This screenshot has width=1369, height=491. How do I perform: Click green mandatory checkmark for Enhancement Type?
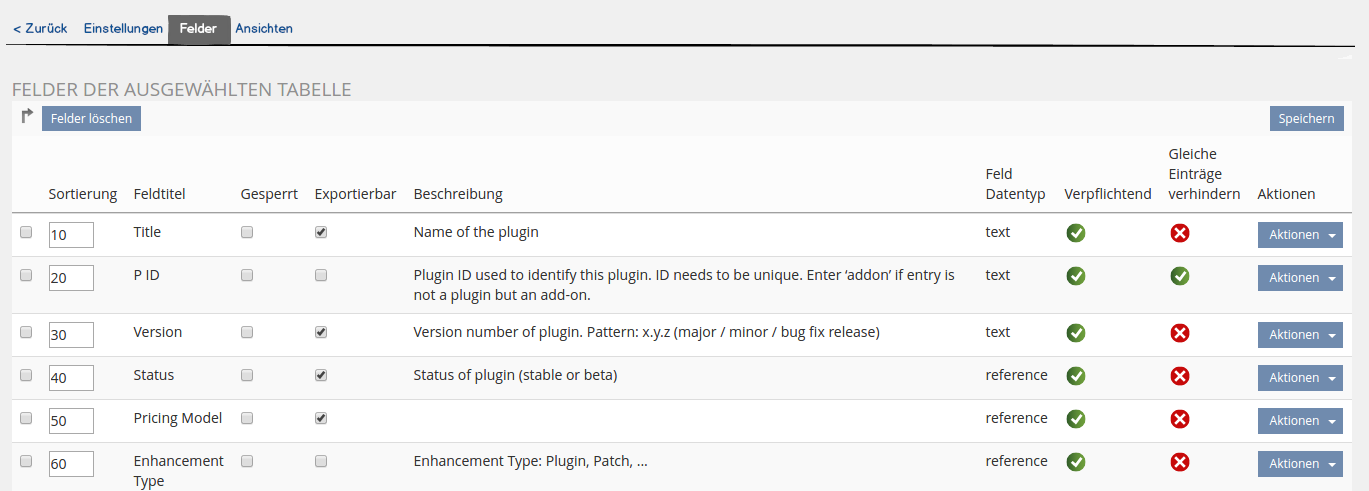[x=1076, y=462]
